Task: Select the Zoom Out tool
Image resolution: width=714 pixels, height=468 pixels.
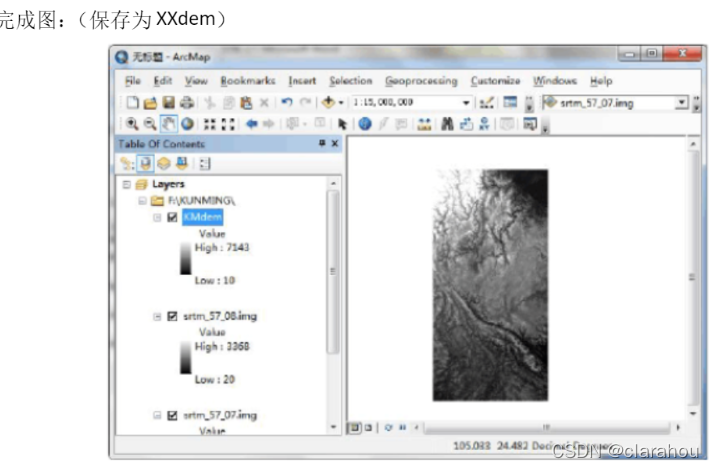Action: tap(150, 124)
